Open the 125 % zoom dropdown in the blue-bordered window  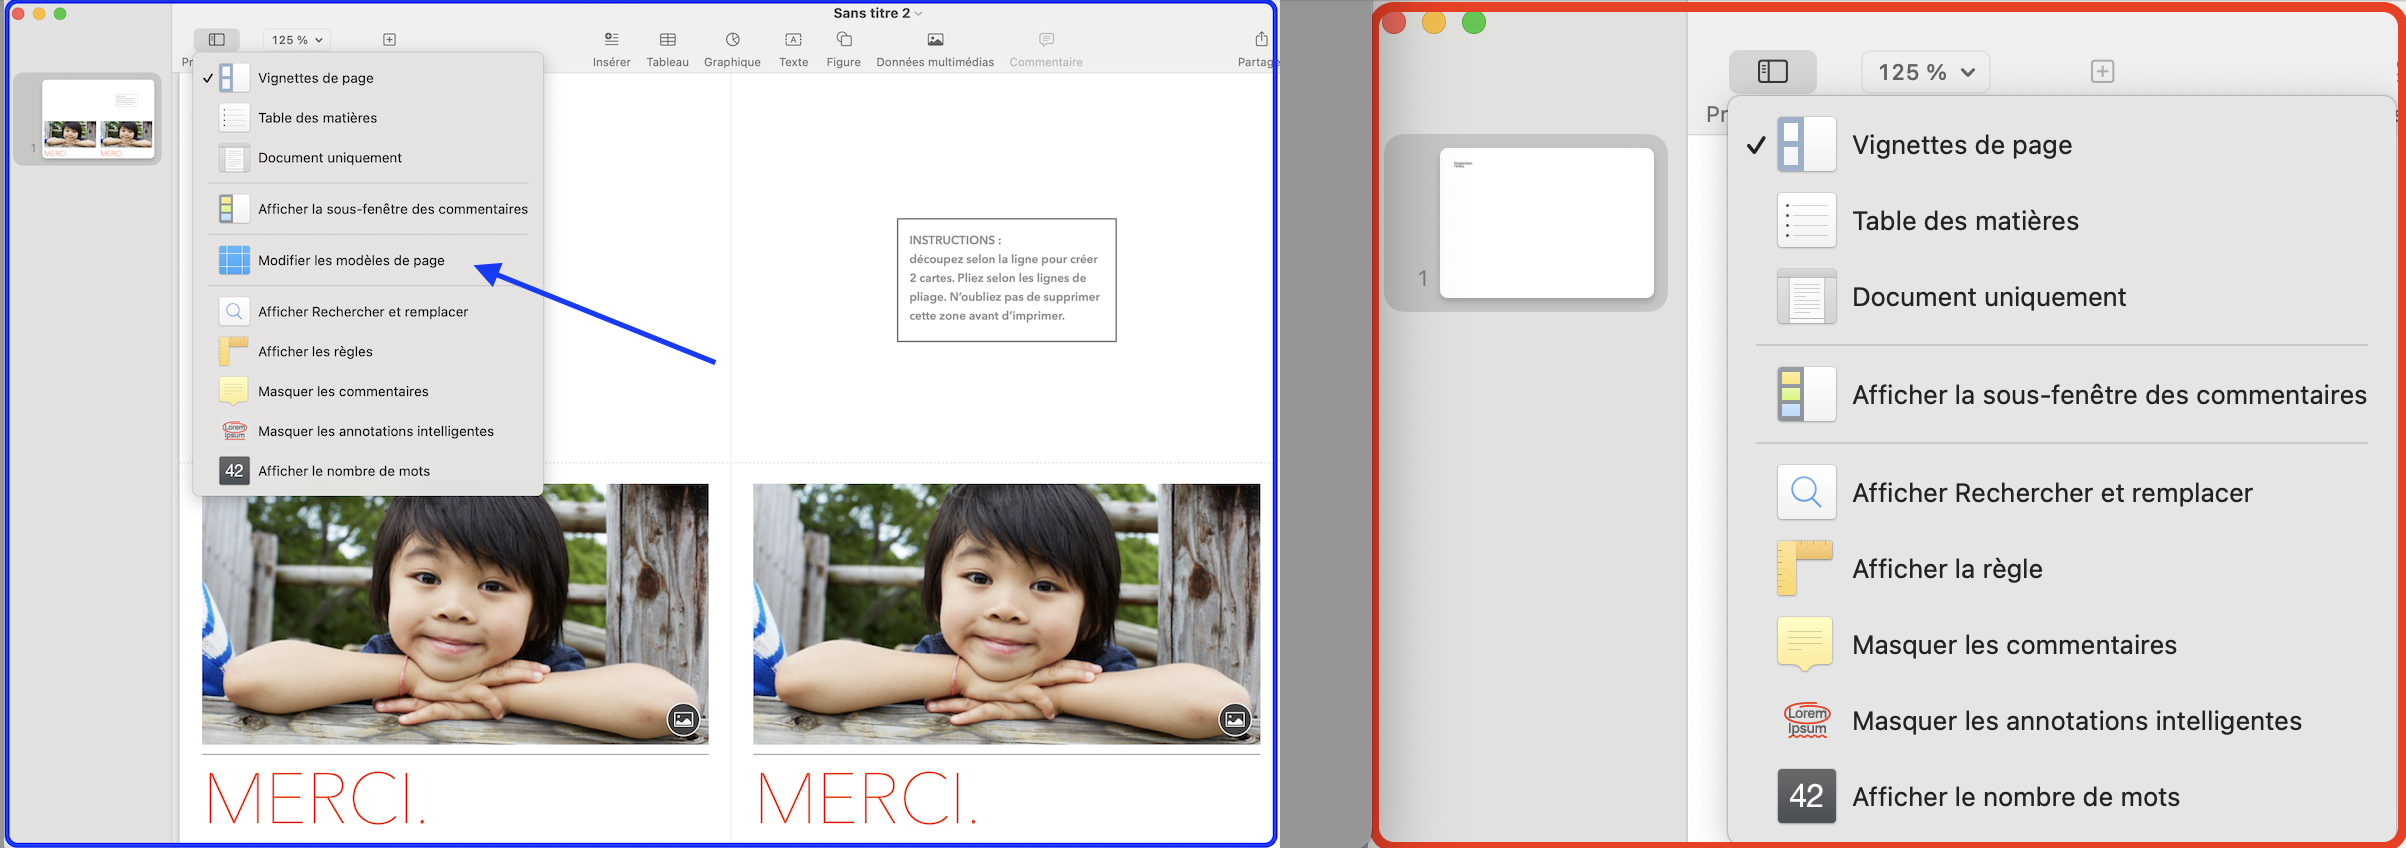click(x=297, y=40)
